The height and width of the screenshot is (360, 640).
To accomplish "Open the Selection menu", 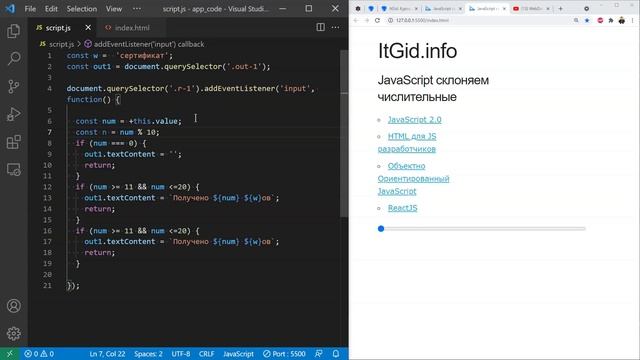I will coord(82,9).
